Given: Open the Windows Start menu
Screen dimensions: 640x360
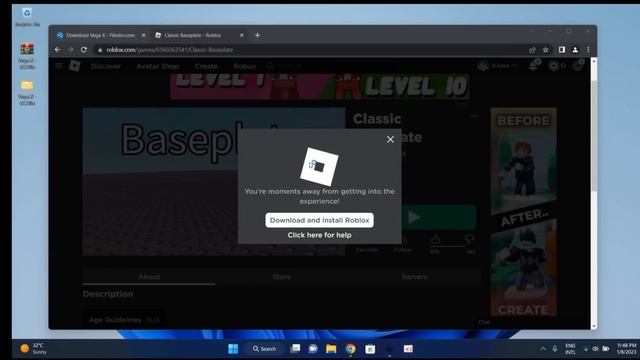Looking at the screenshot, I should coord(233,349).
